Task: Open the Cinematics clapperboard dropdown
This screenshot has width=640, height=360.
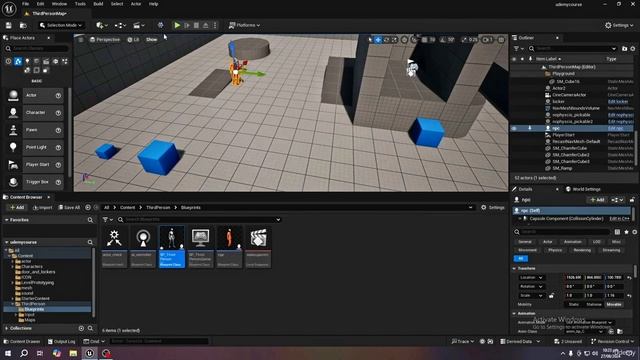Action: [139, 25]
